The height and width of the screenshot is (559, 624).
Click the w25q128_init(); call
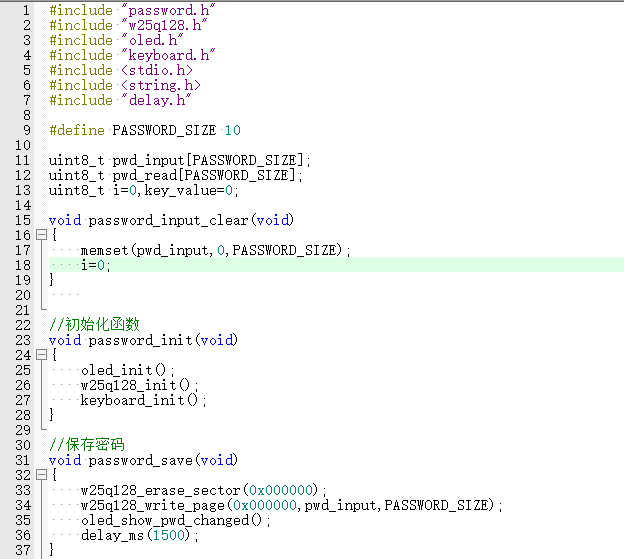click(x=140, y=386)
